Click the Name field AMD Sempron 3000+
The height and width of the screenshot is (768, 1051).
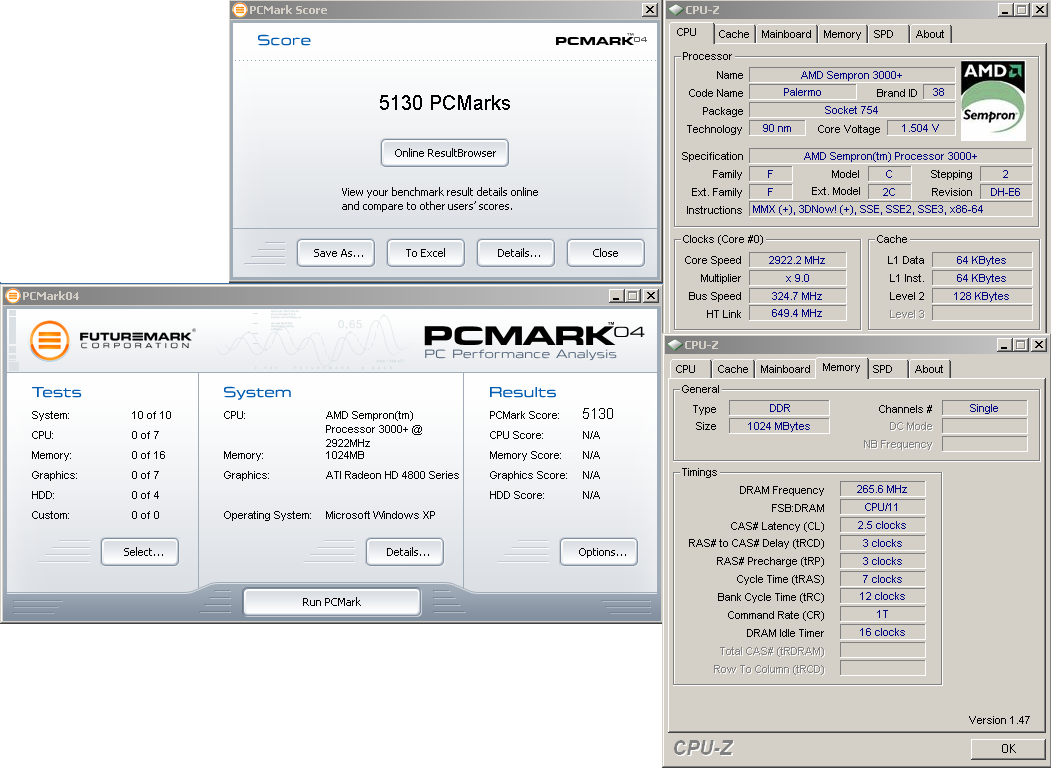[852, 75]
